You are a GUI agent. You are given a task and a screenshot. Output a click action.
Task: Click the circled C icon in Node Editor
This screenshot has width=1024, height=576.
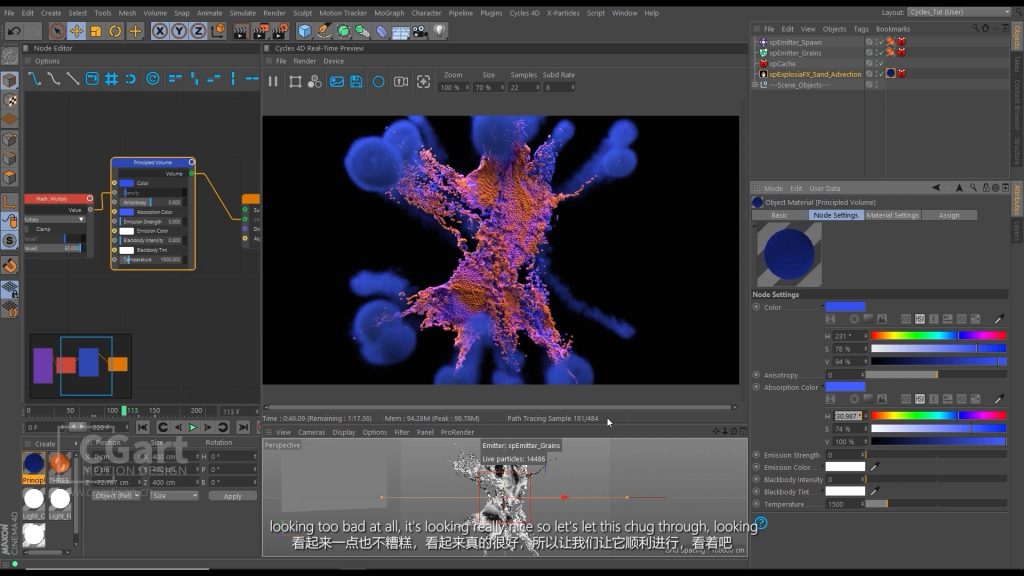(x=152, y=79)
